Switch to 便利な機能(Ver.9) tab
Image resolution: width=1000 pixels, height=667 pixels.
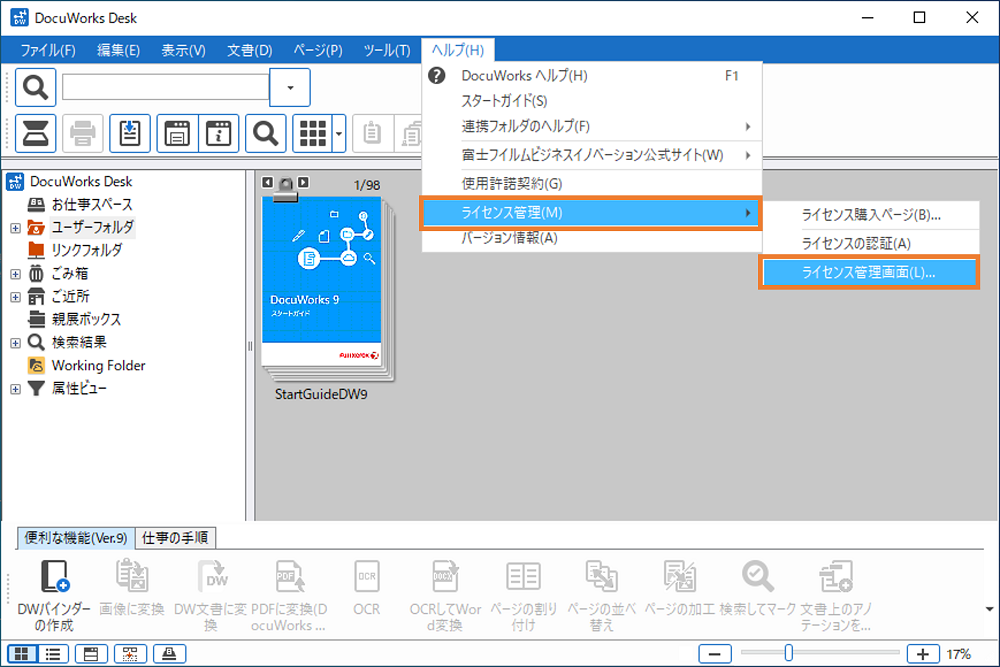pyautogui.click(x=76, y=538)
